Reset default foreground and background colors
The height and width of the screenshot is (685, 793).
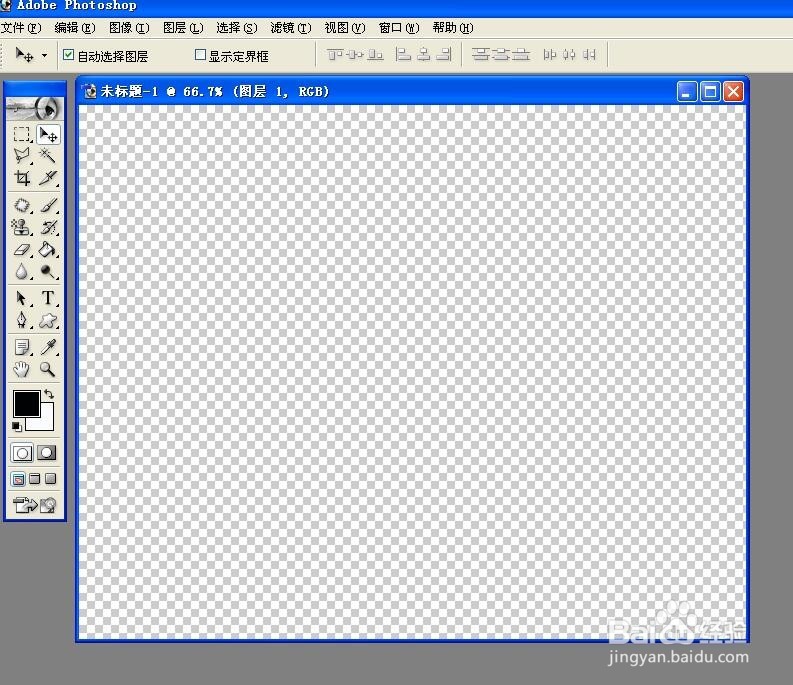pyautogui.click(x=17, y=426)
